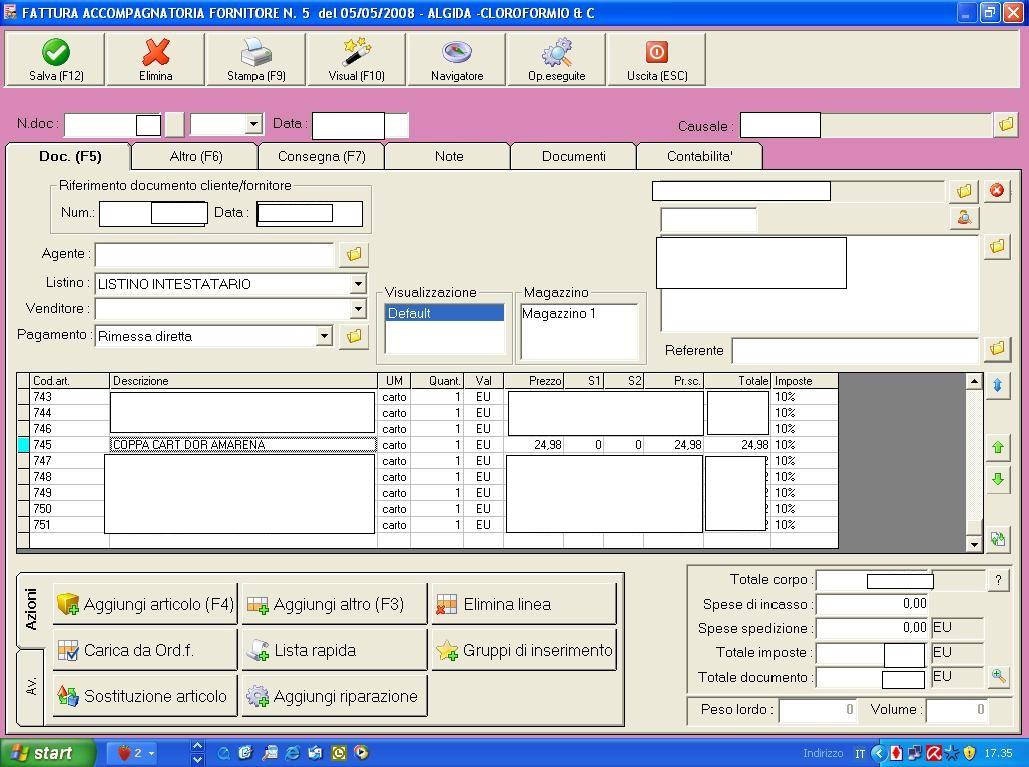1029x767 pixels.
Task: Click the Agente input field
Action: pos(215,255)
